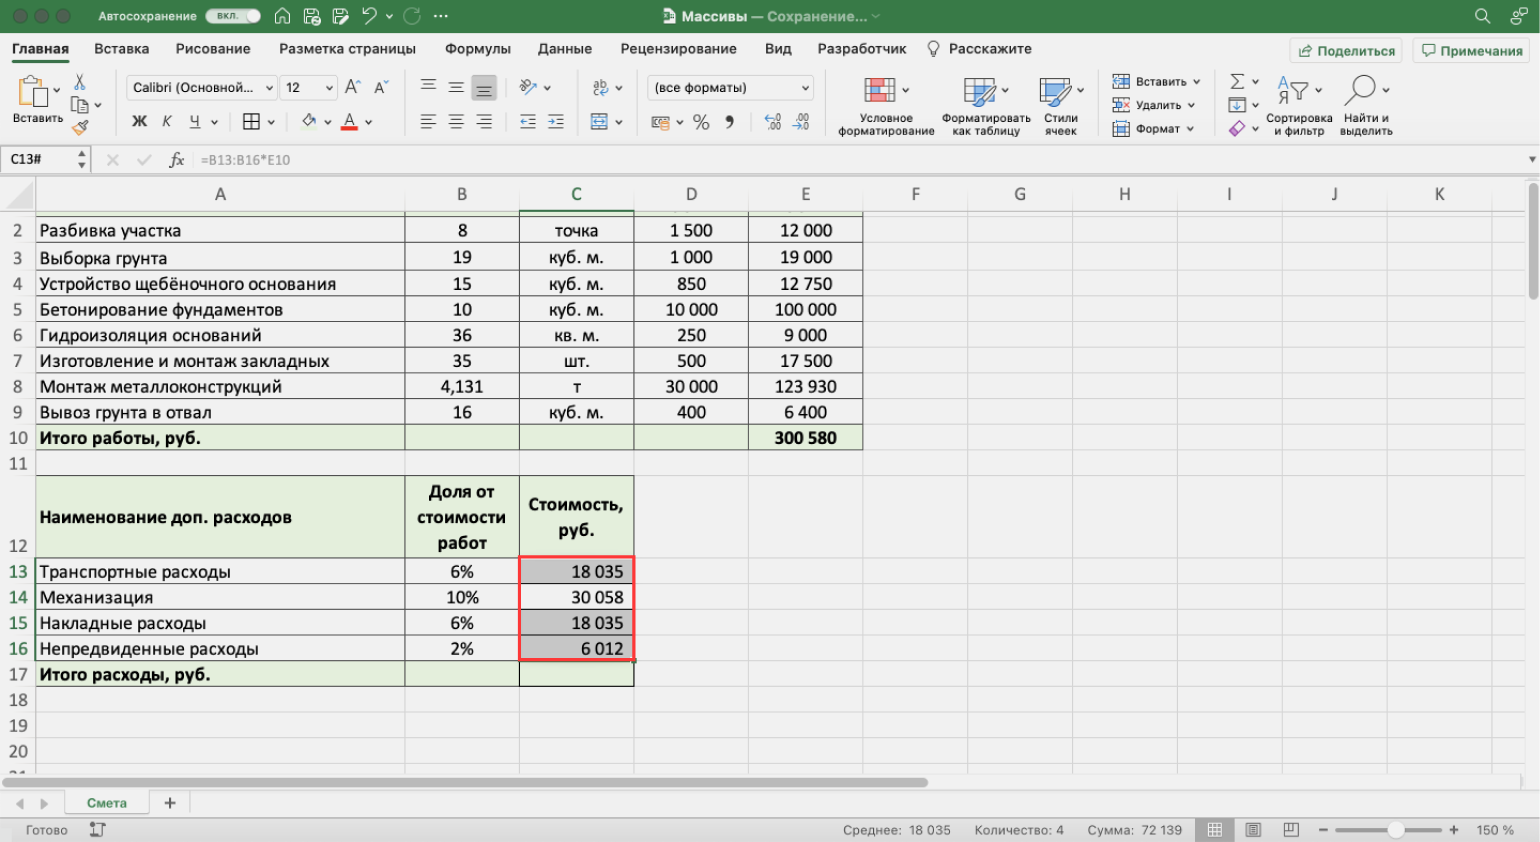1540x842 pixels.
Task: Click the Increase indent icon
Action: point(556,121)
